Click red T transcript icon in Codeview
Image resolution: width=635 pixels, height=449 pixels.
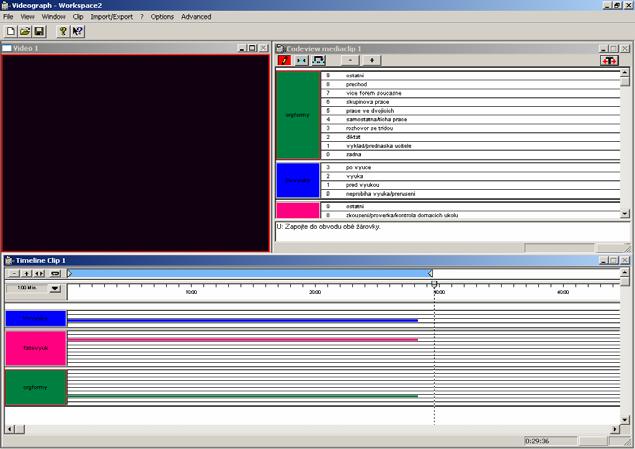609,60
